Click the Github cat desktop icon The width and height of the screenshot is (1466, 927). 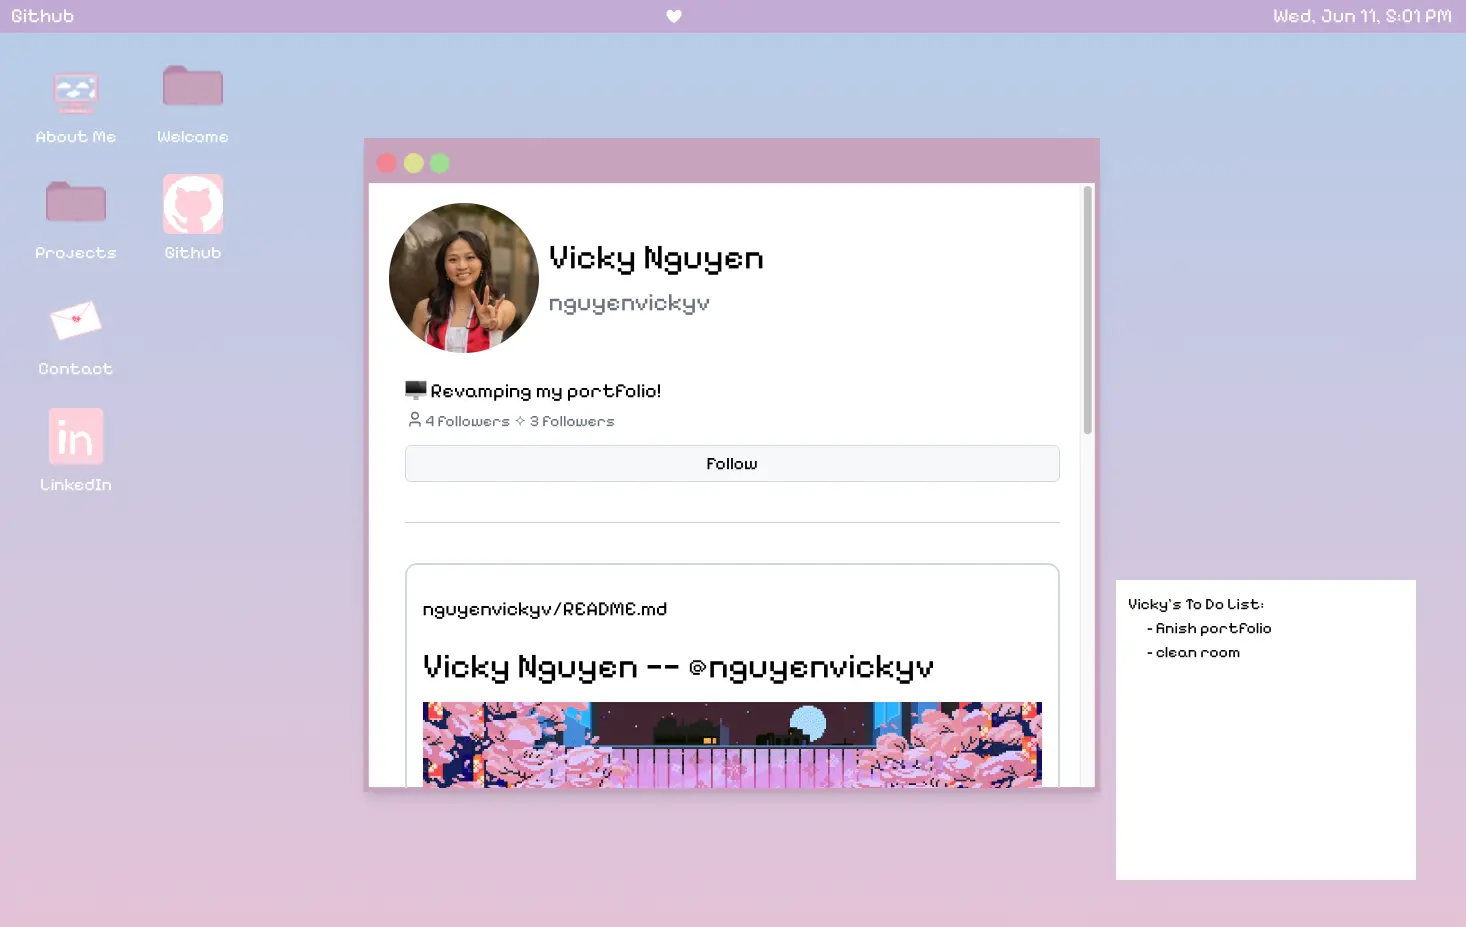pyautogui.click(x=193, y=204)
